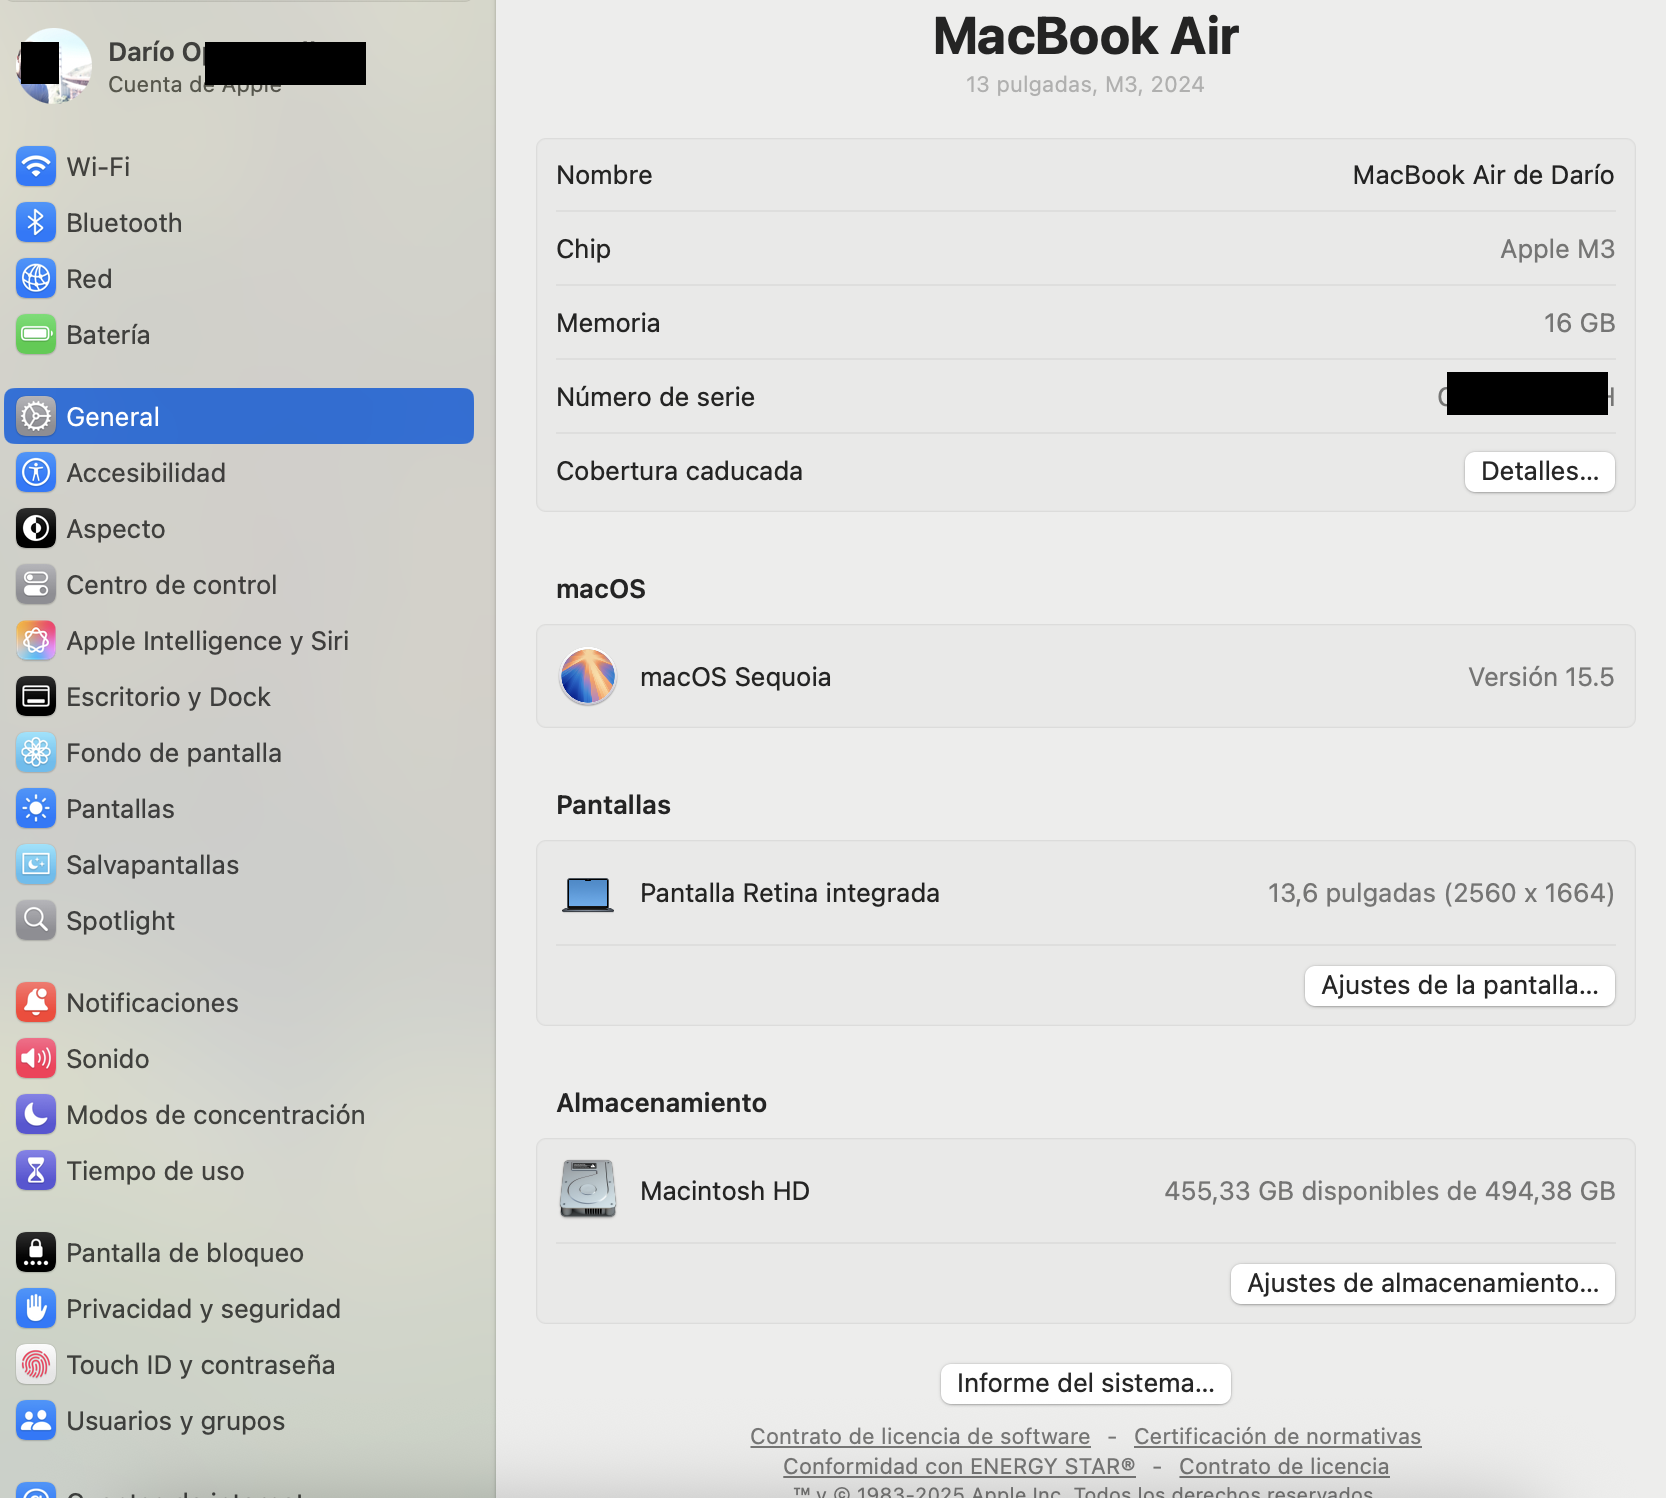Click the Macintosh HD disk icon
Image resolution: width=1666 pixels, height=1498 pixels.
point(588,1189)
